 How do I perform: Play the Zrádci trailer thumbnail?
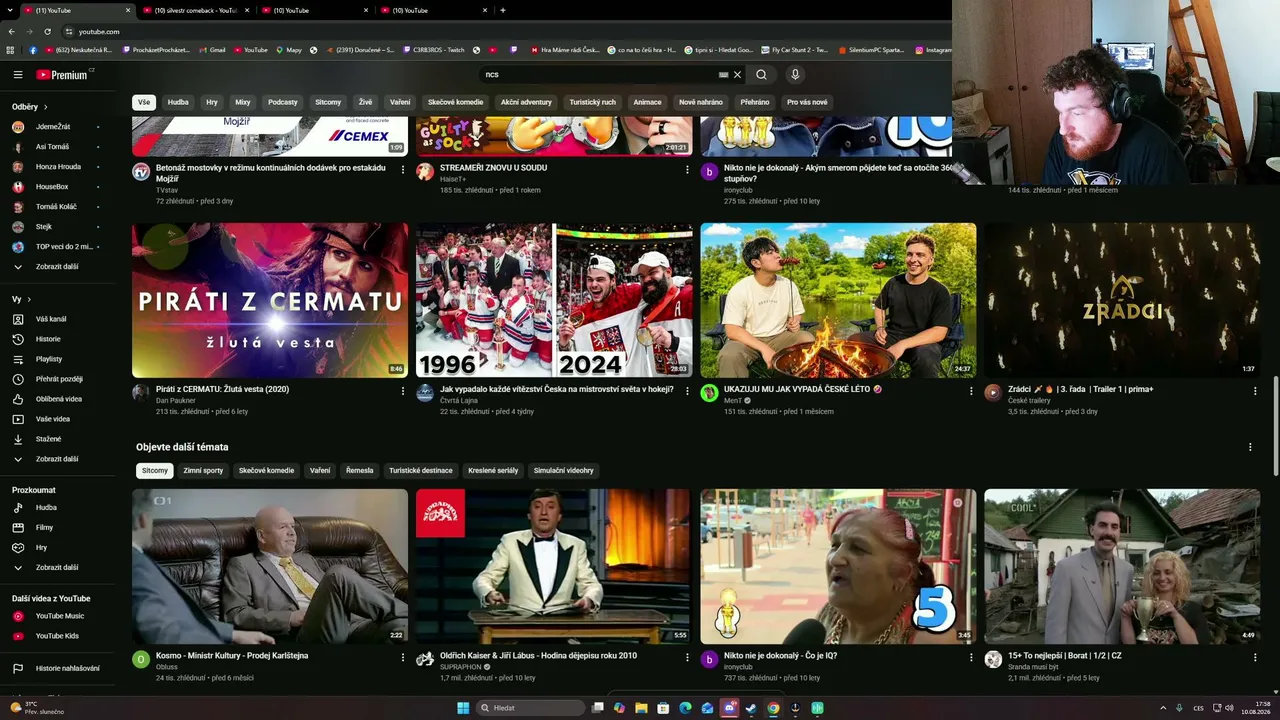coord(1122,300)
